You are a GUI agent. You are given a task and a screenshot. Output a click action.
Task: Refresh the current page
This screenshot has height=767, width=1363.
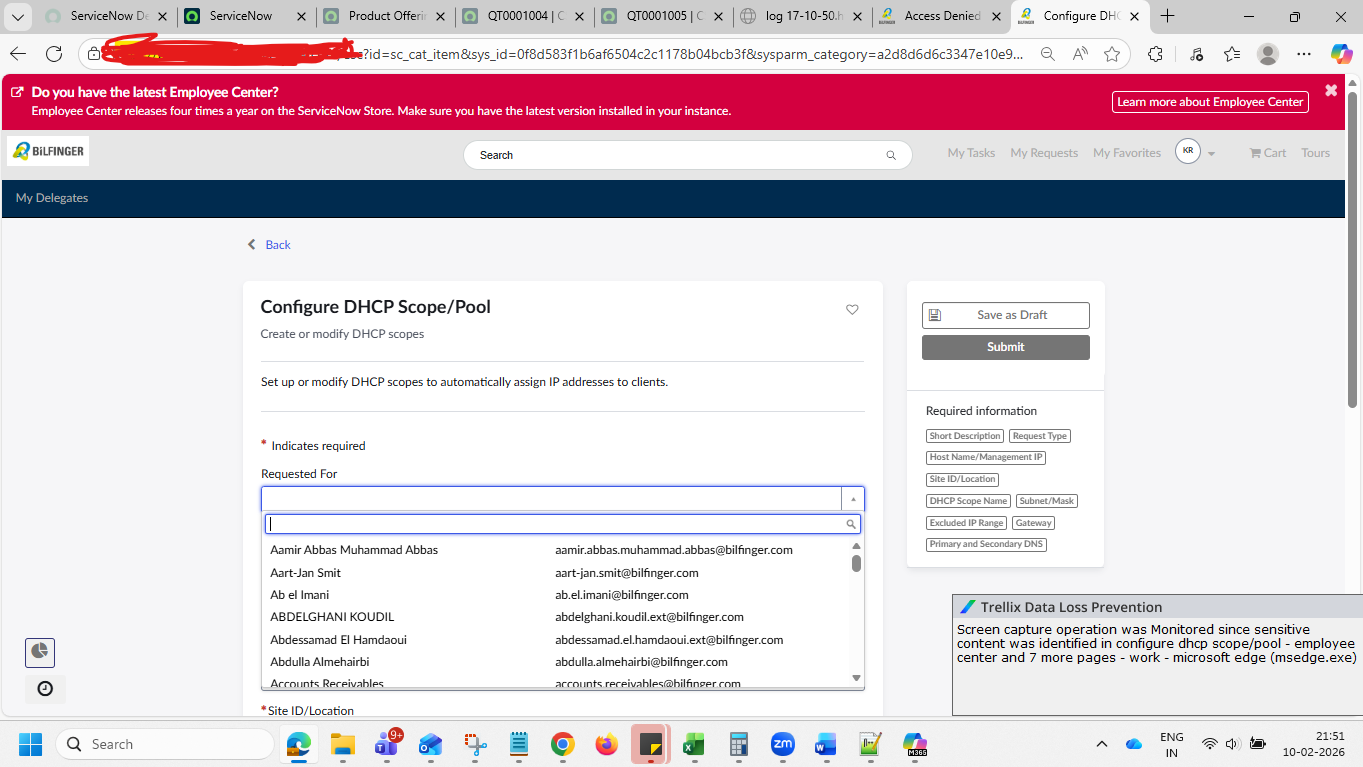[x=54, y=54]
